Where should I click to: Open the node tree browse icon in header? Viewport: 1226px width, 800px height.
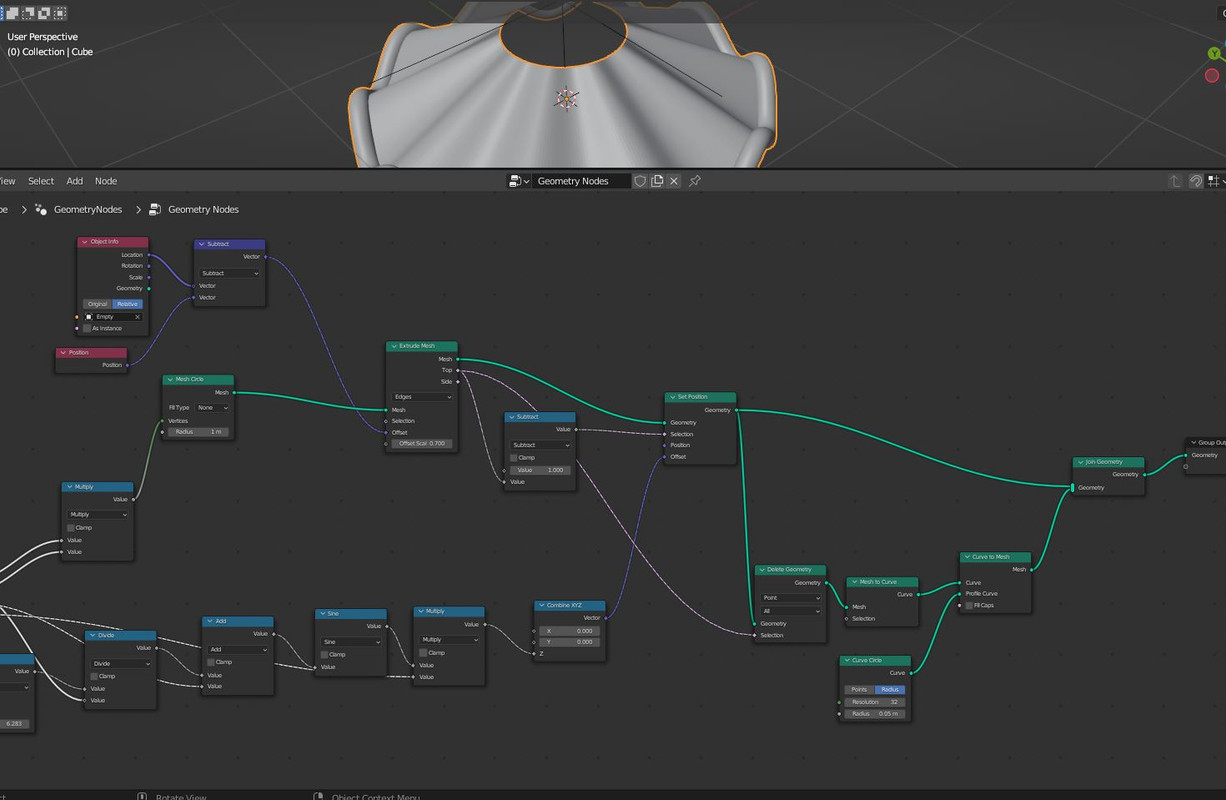518,181
